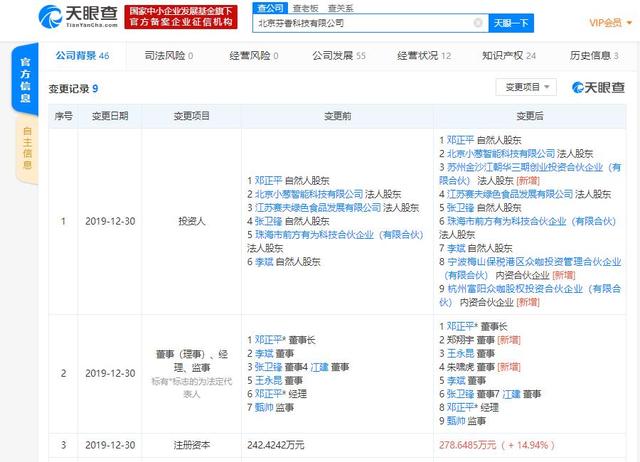Open 王永昆 董事 link in 变更后 column
This screenshot has height=462, width=640.
460,353
